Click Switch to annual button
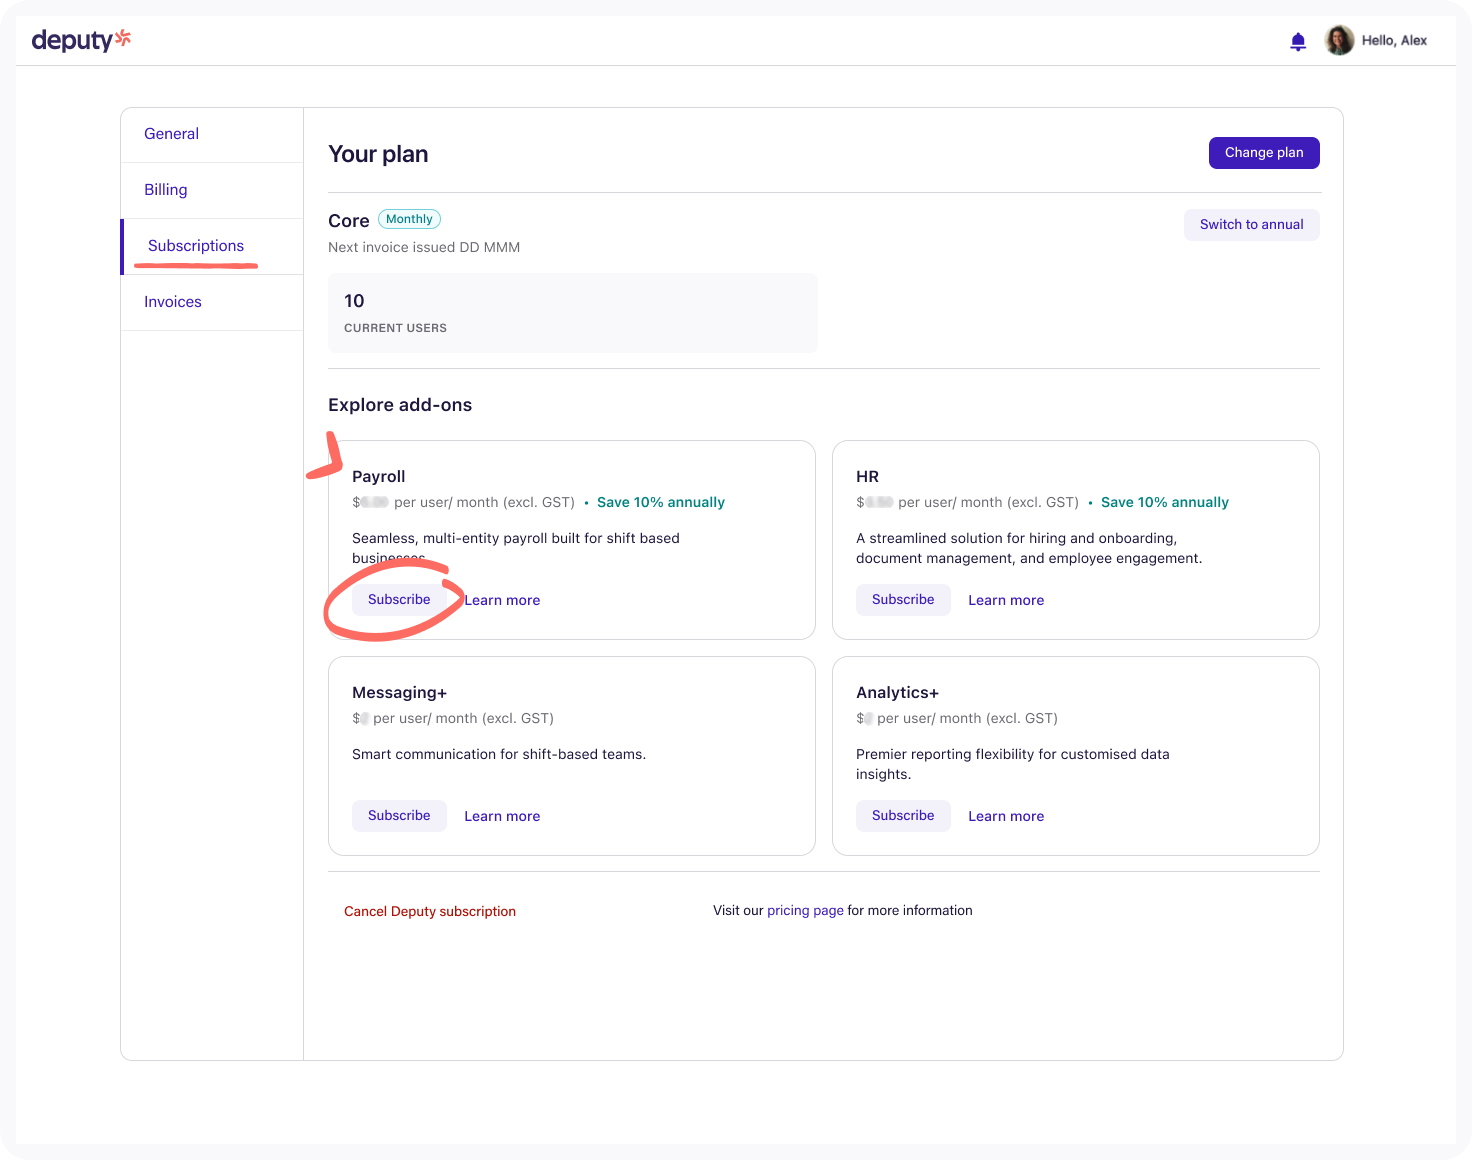 [1251, 225]
